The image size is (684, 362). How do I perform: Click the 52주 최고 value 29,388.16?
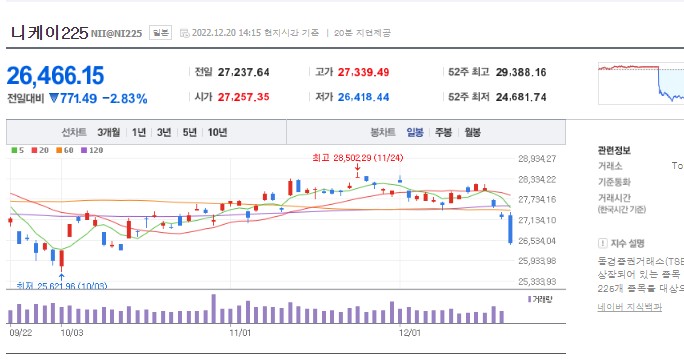521,72
